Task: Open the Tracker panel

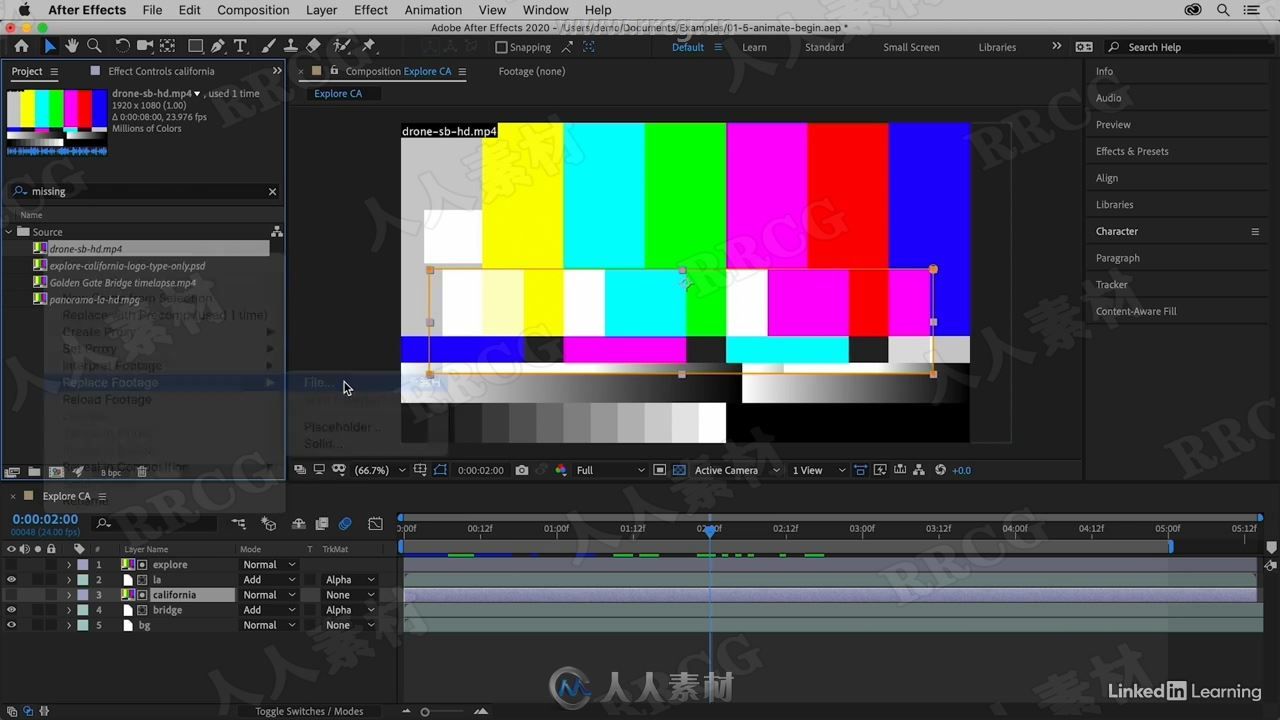Action: point(1111,284)
